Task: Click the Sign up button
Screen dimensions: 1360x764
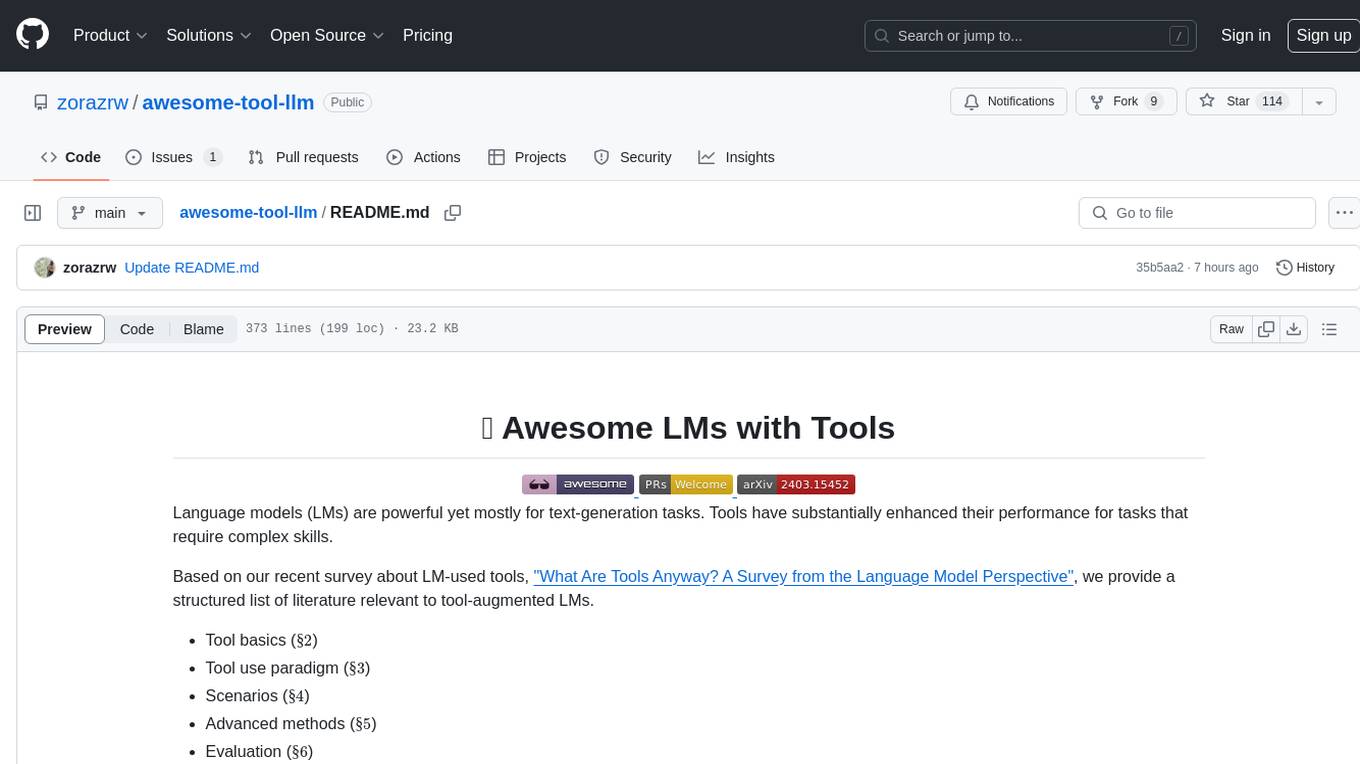Action: pos(1323,35)
